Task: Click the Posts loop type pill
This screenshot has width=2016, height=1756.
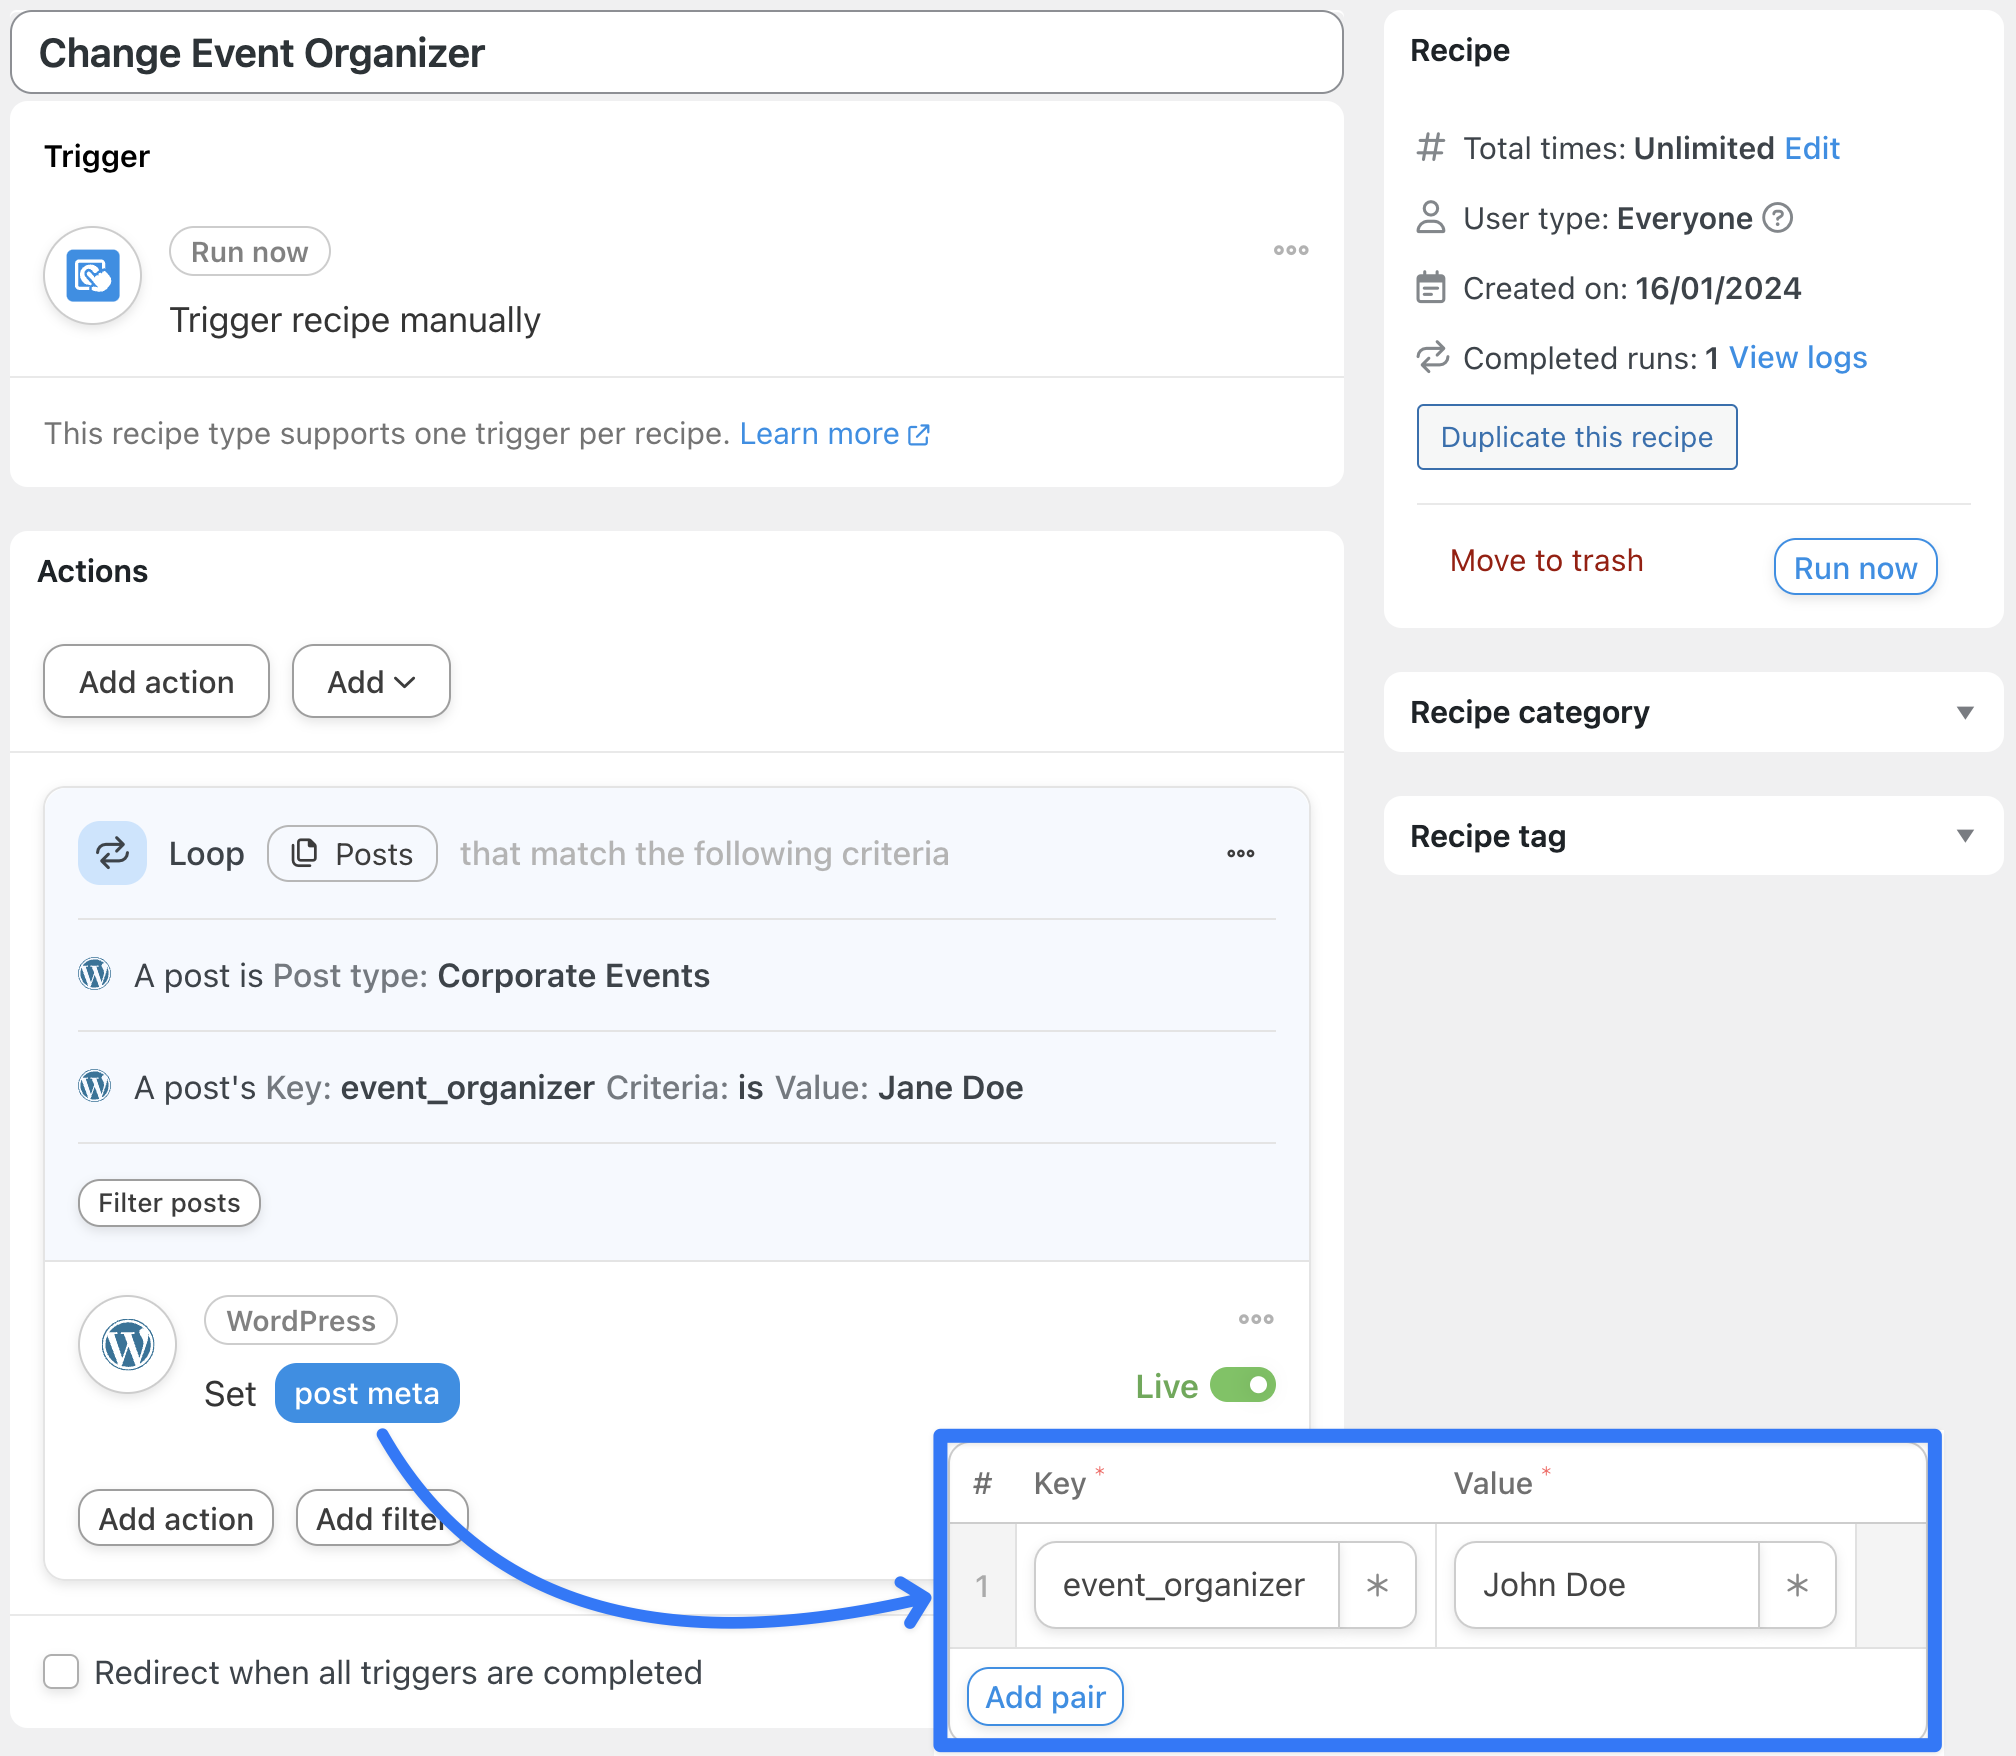Action: 352,854
